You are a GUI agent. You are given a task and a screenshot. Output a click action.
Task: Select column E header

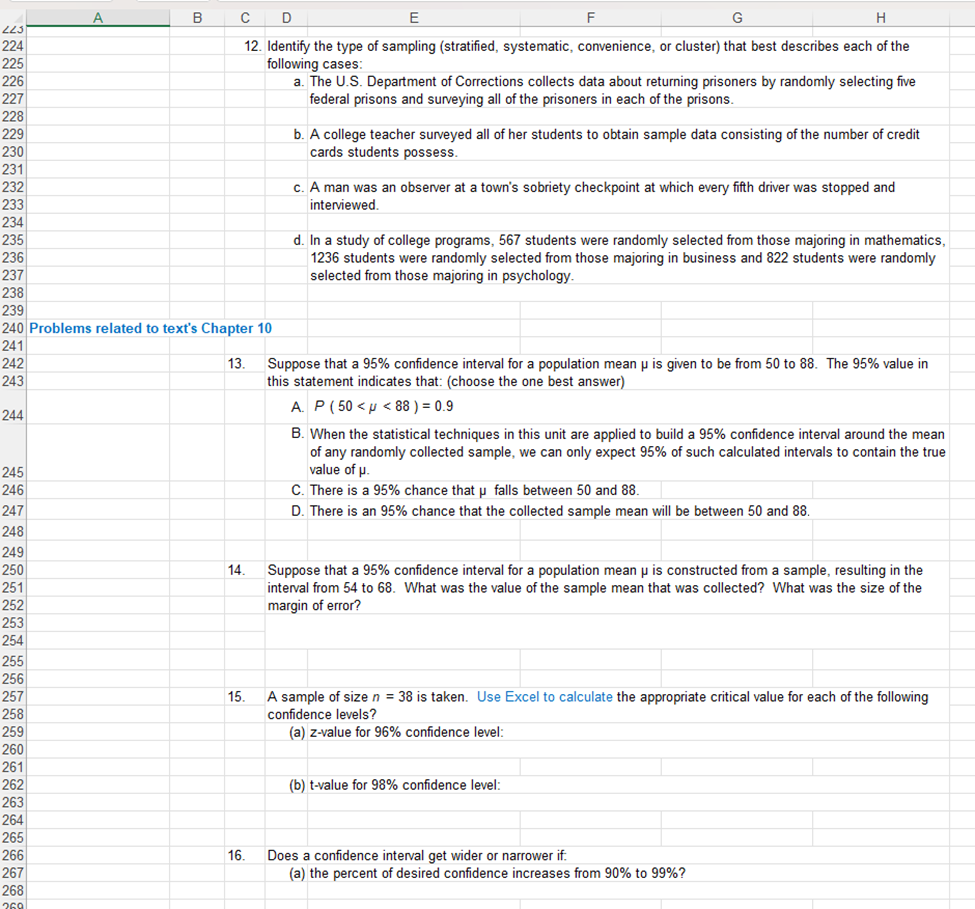(x=413, y=17)
